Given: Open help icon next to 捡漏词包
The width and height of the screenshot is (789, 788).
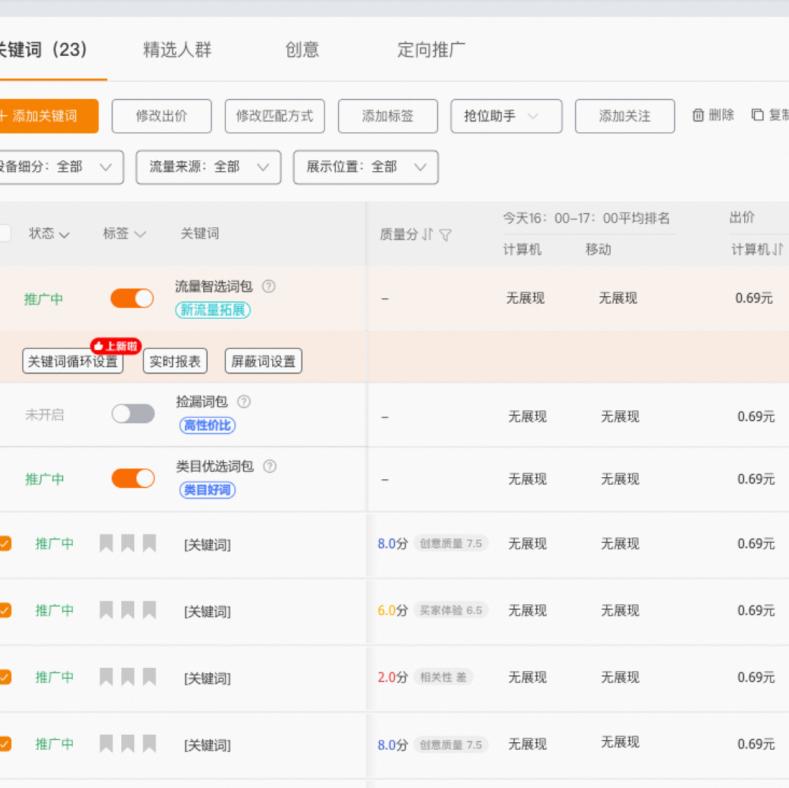Looking at the screenshot, I should click(x=244, y=402).
